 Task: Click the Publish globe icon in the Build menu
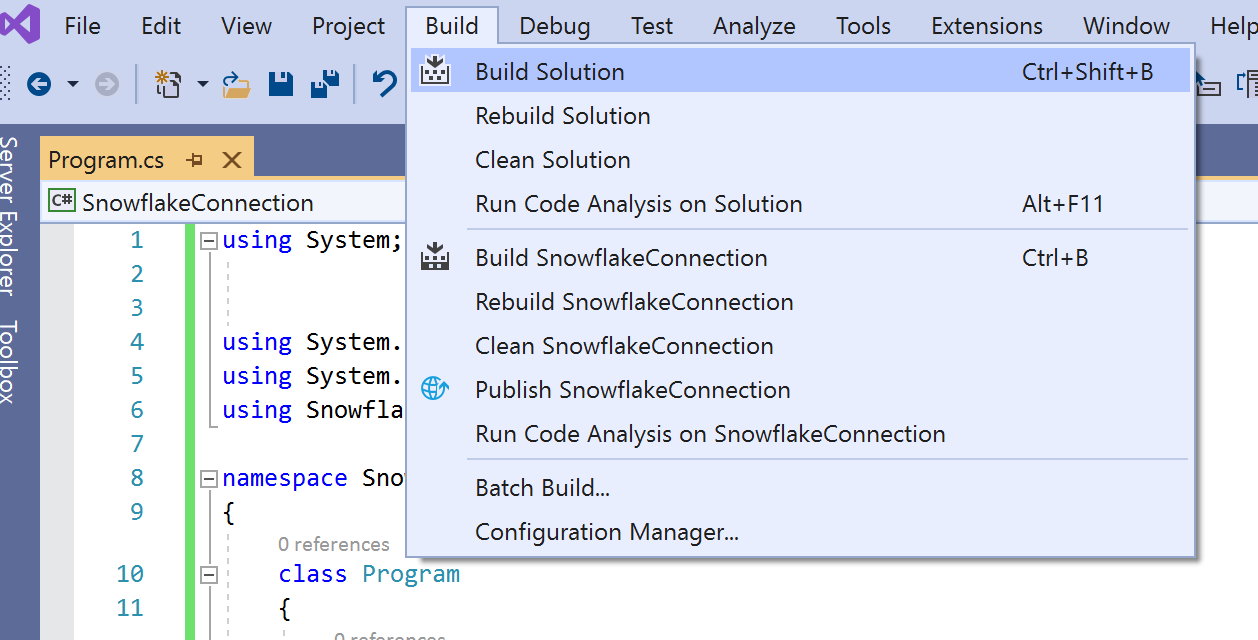click(435, 389)
